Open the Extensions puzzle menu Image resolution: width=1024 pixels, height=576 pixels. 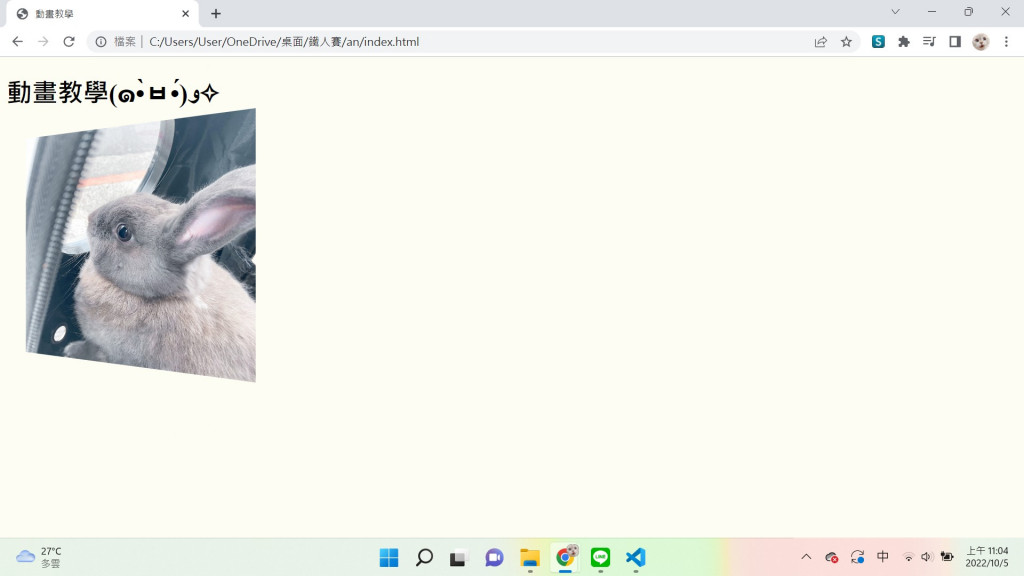904,42
